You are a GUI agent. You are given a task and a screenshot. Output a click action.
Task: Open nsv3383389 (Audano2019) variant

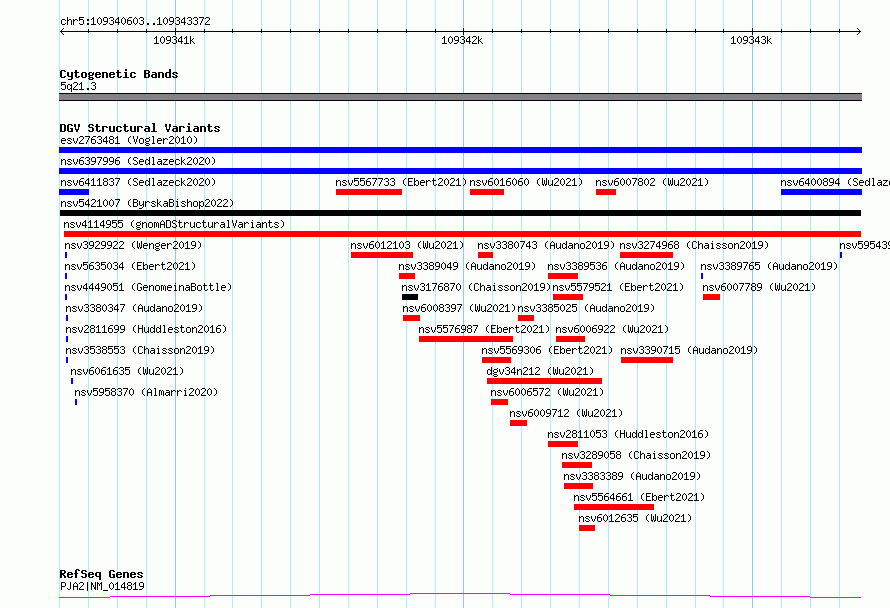(x=632, y=476)
